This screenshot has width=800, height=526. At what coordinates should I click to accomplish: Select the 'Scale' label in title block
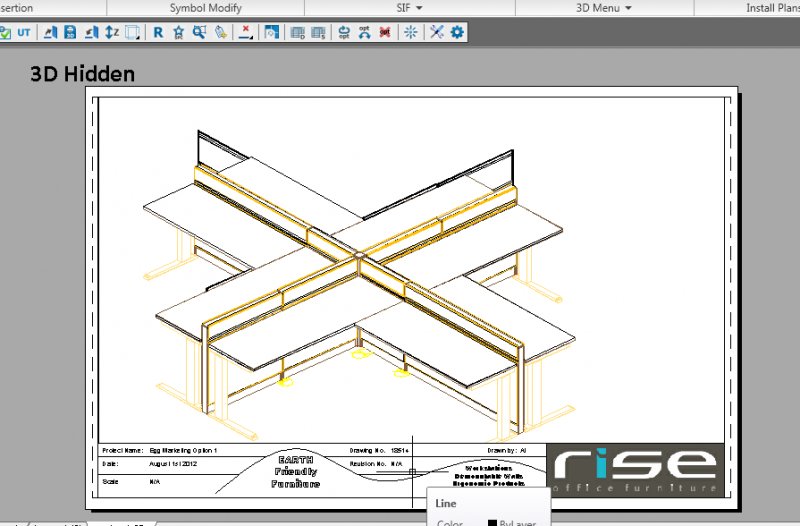[110, 482]
